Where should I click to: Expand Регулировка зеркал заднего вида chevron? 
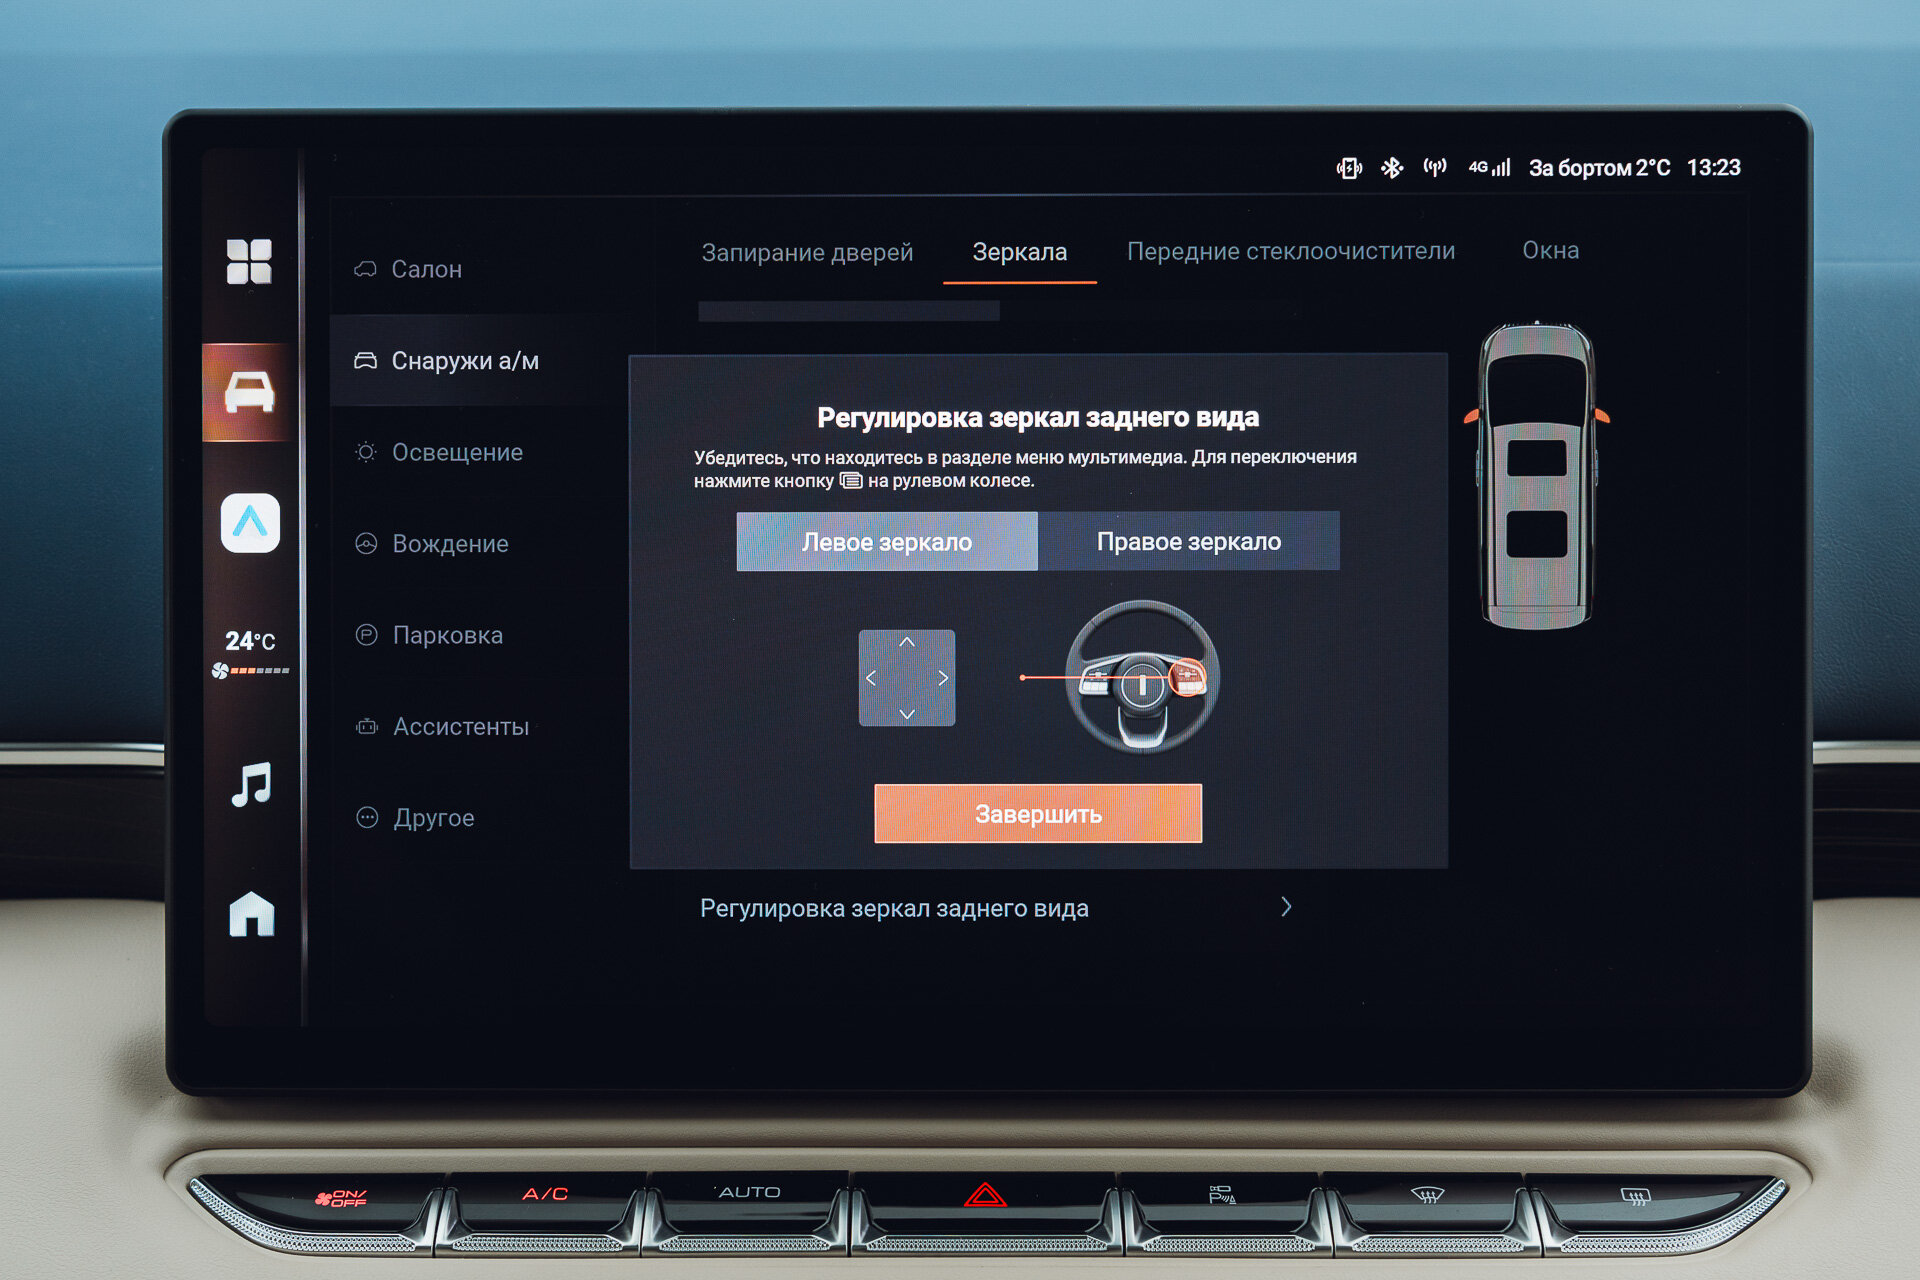pos(1286,907)
